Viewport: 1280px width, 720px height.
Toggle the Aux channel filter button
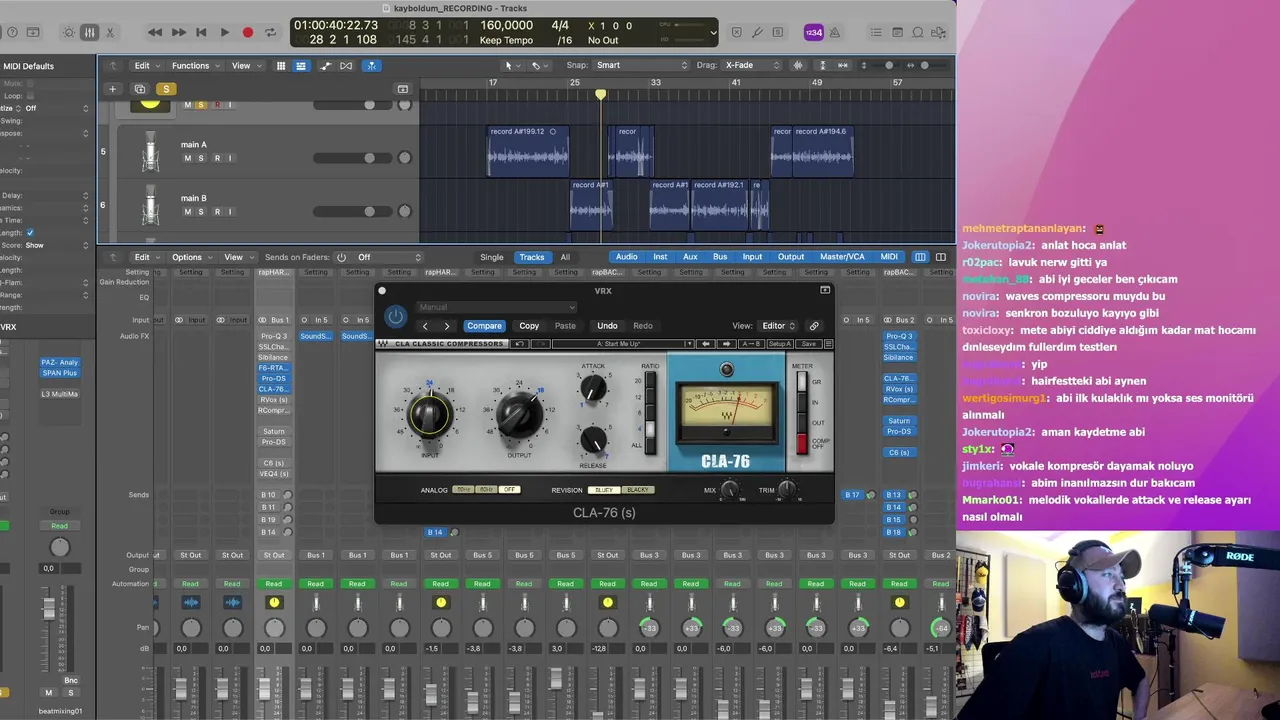point(690,257)
